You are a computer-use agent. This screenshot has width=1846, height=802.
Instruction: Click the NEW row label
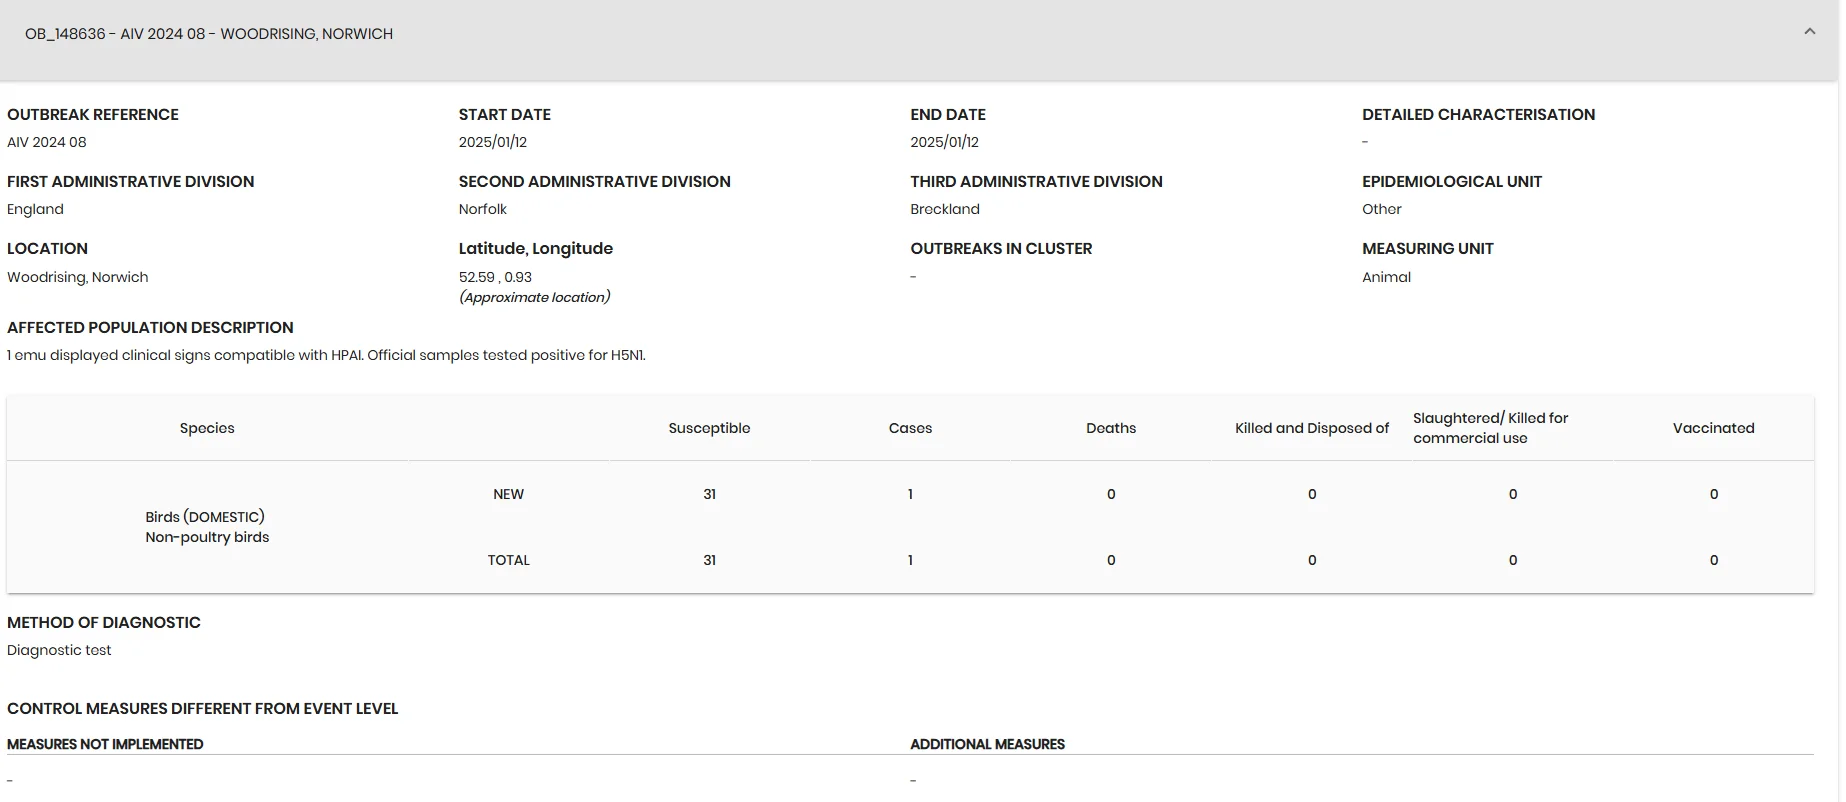pyautogui.click(x=508, y=494)
